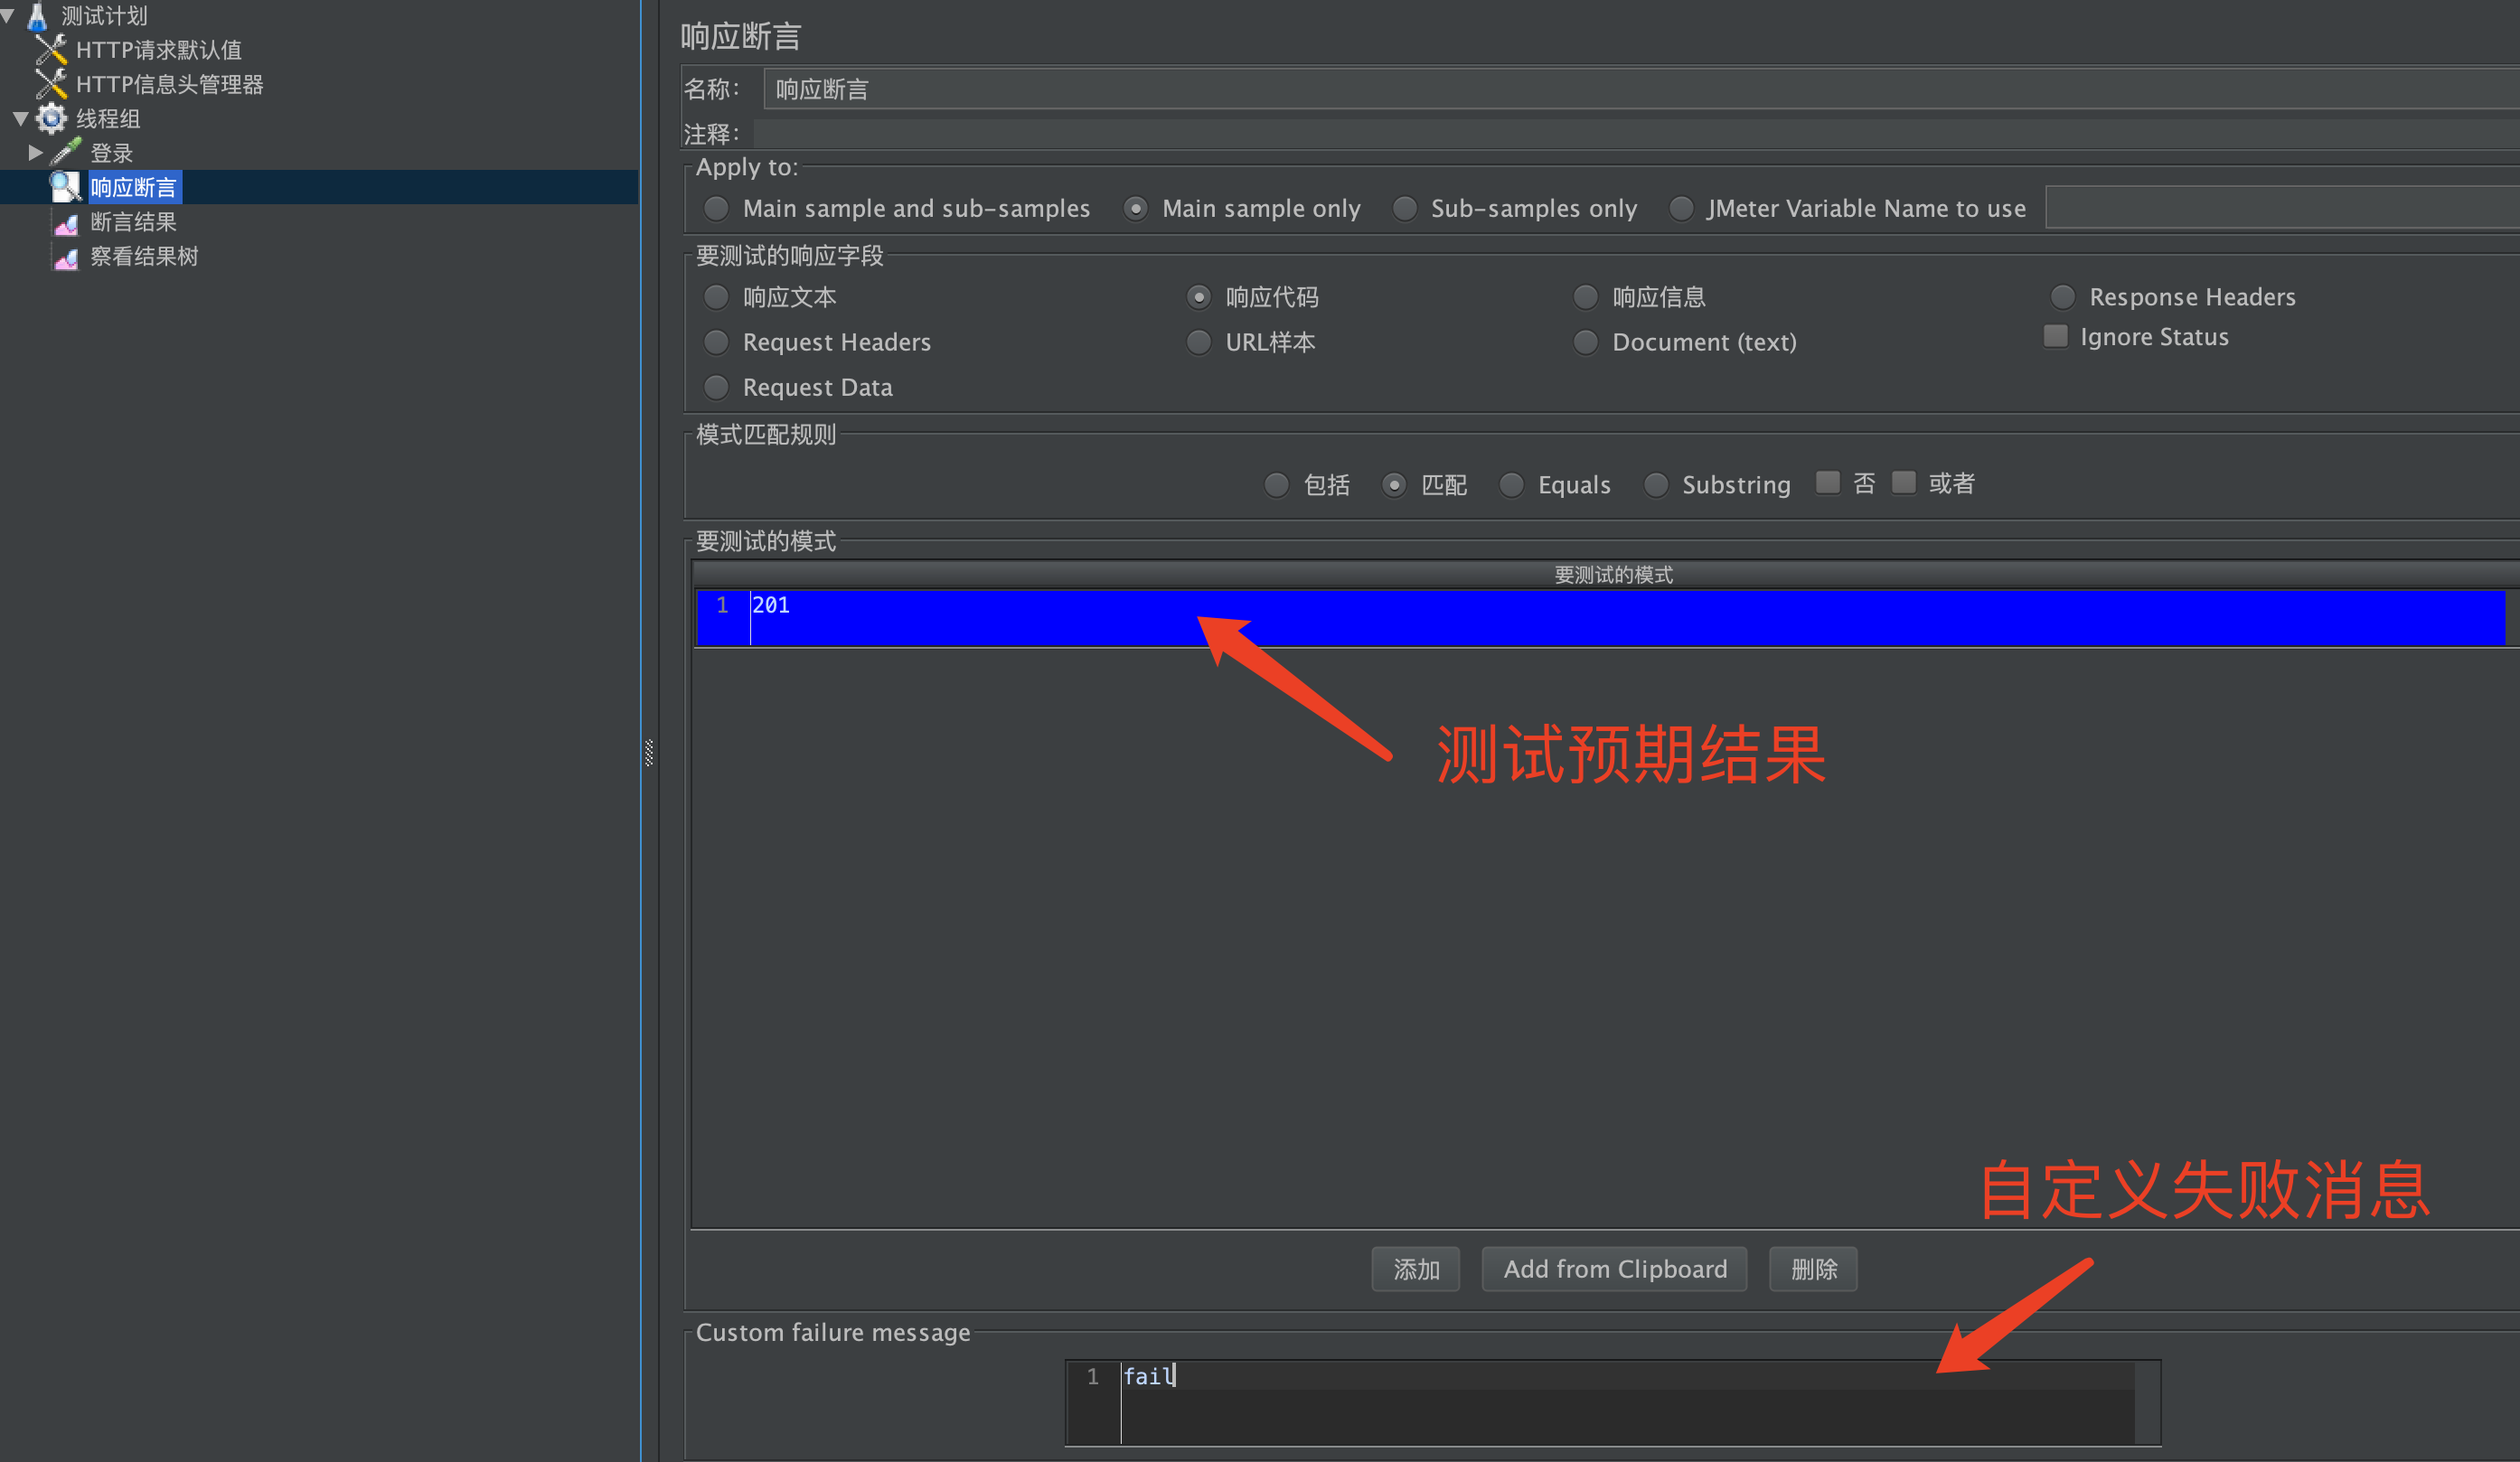Image resolution: width=2520 pixels, height=1462 pixels.
Task: Click the 登录 sampler pipette icon
Action: 66,152
